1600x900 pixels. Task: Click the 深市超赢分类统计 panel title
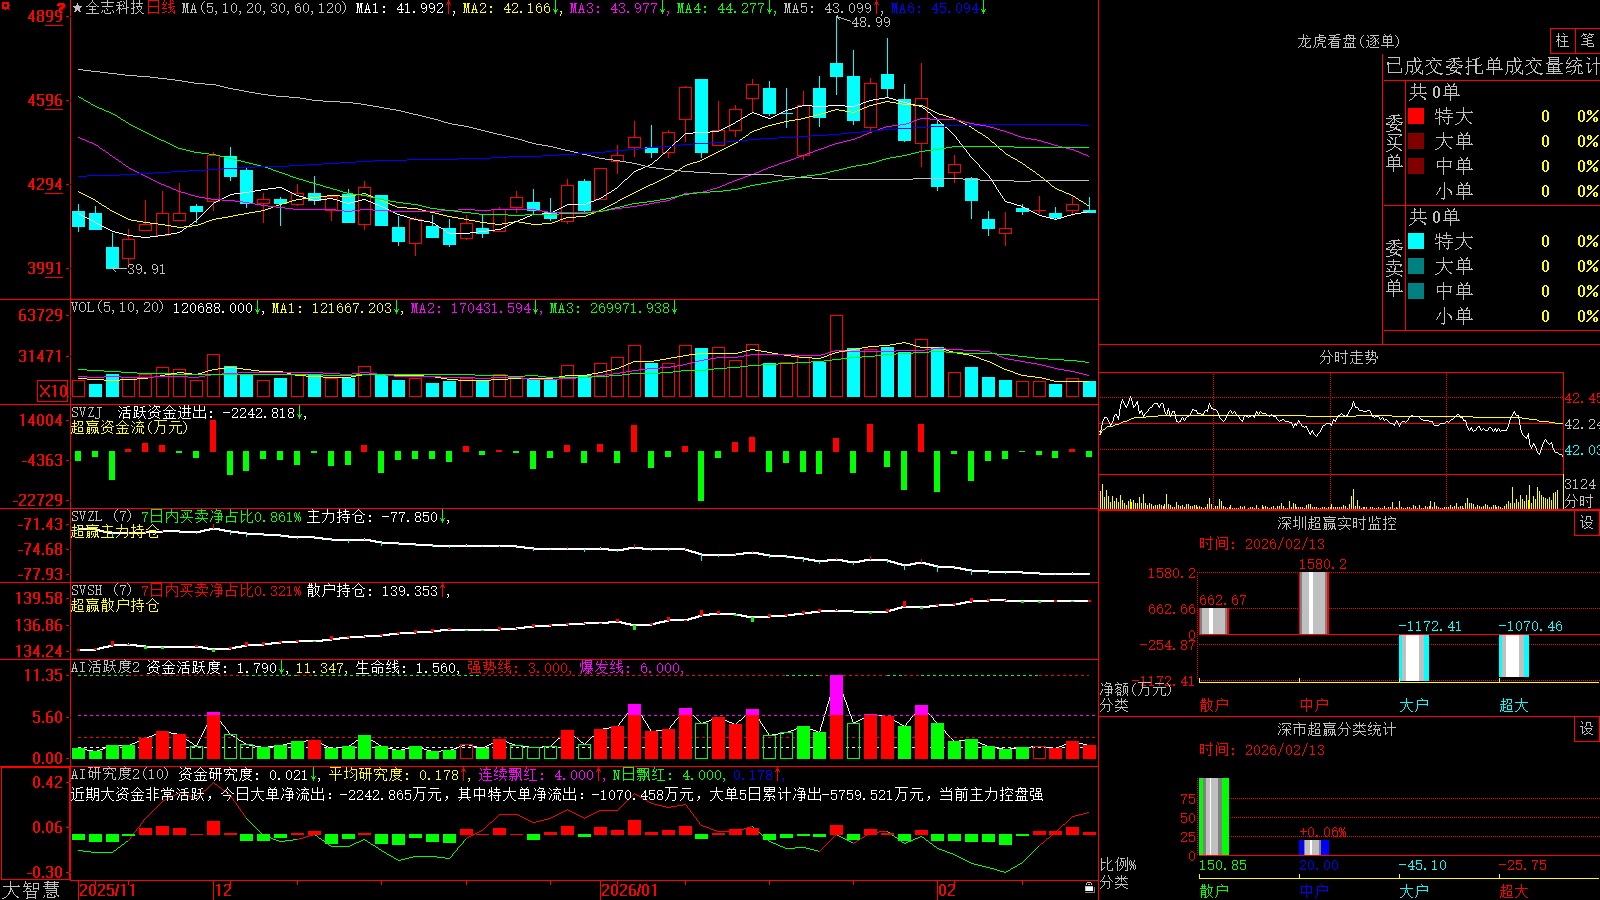click(x=1337, y=729)
